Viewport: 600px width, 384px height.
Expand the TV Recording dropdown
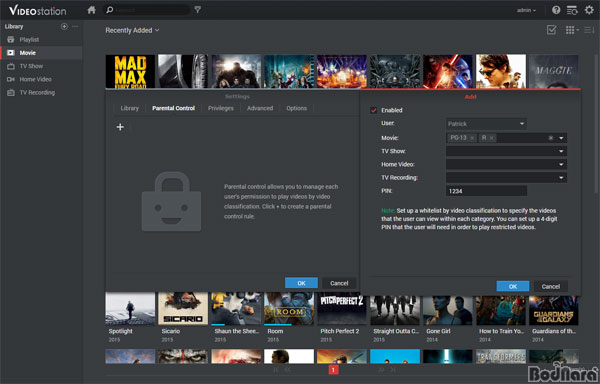tap(561, 178)
